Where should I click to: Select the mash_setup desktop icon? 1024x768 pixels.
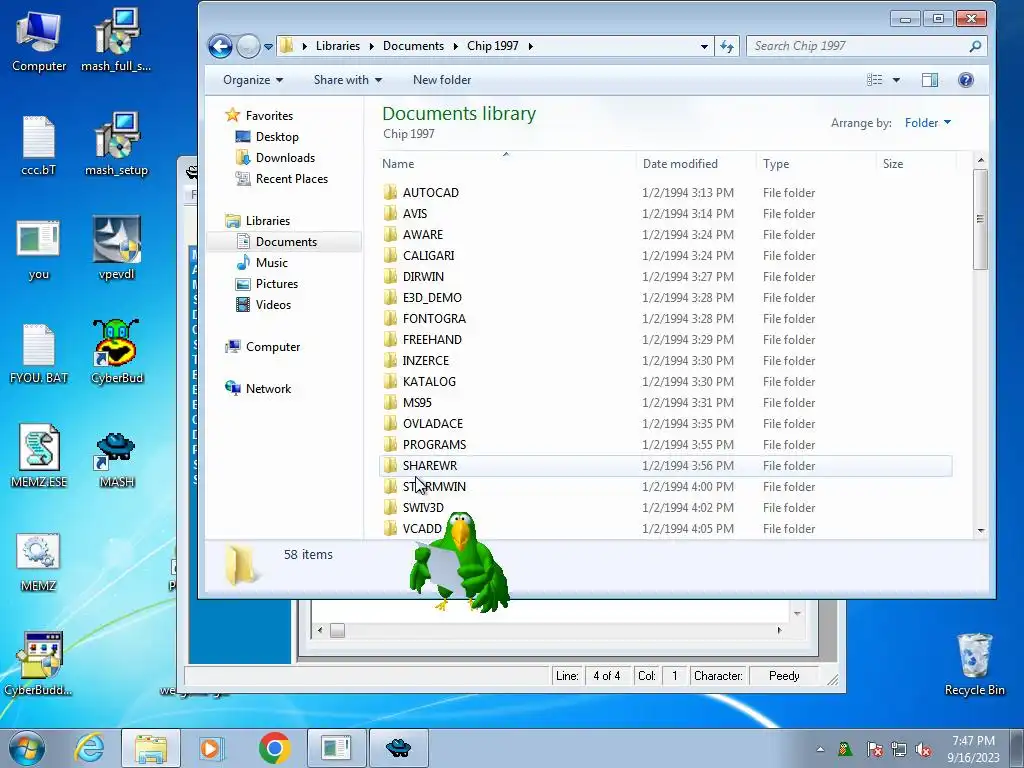116,145
